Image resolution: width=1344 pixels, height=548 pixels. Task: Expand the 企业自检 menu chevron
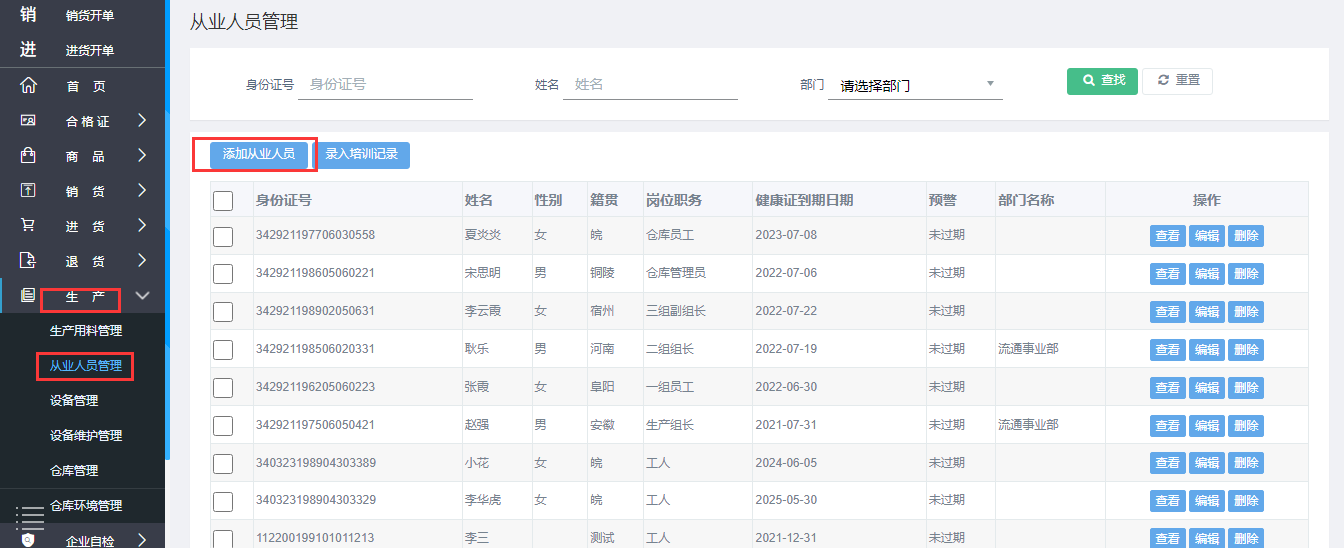coord(142,540)
